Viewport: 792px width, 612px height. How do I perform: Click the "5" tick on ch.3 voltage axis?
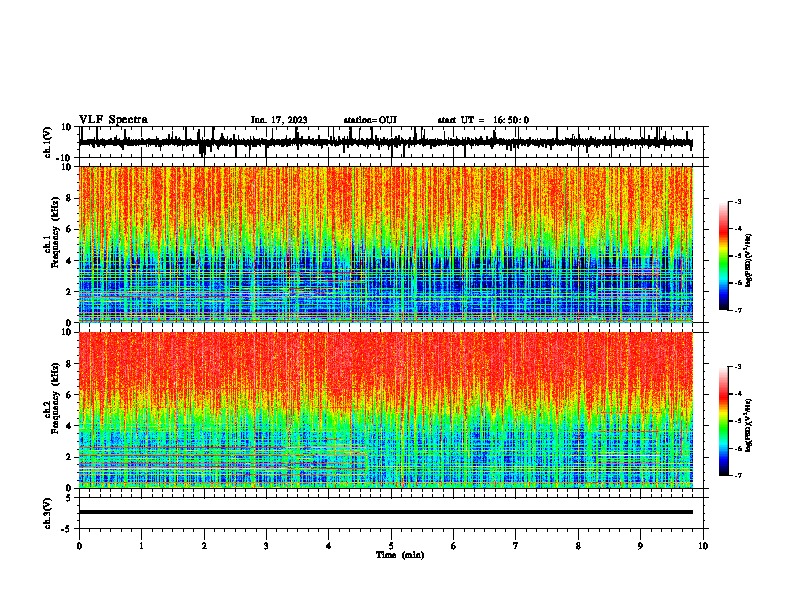pos(69,498)
